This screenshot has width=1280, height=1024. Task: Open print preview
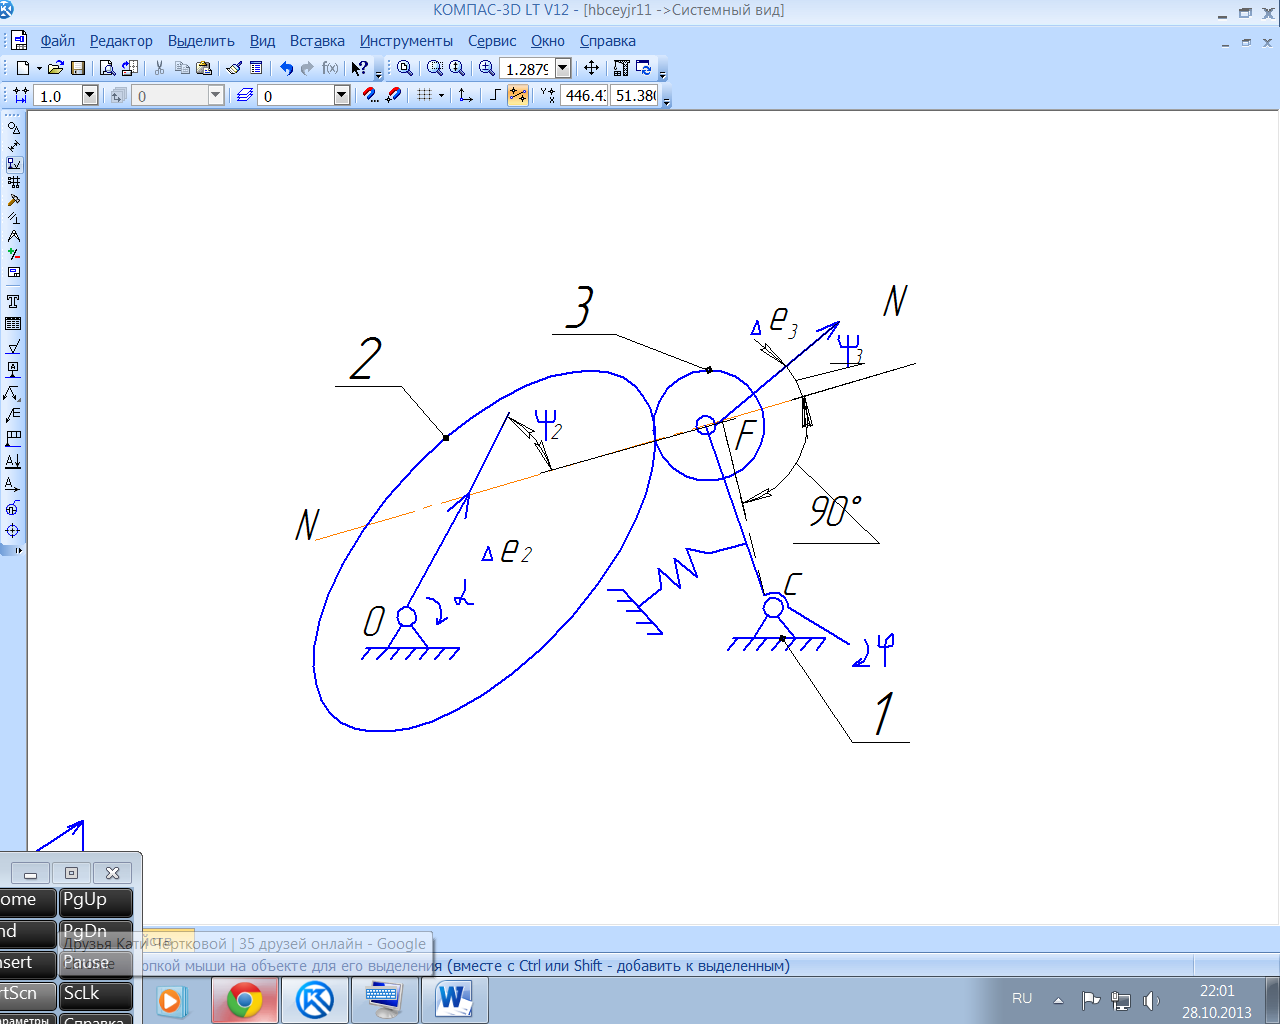(107, 68)
